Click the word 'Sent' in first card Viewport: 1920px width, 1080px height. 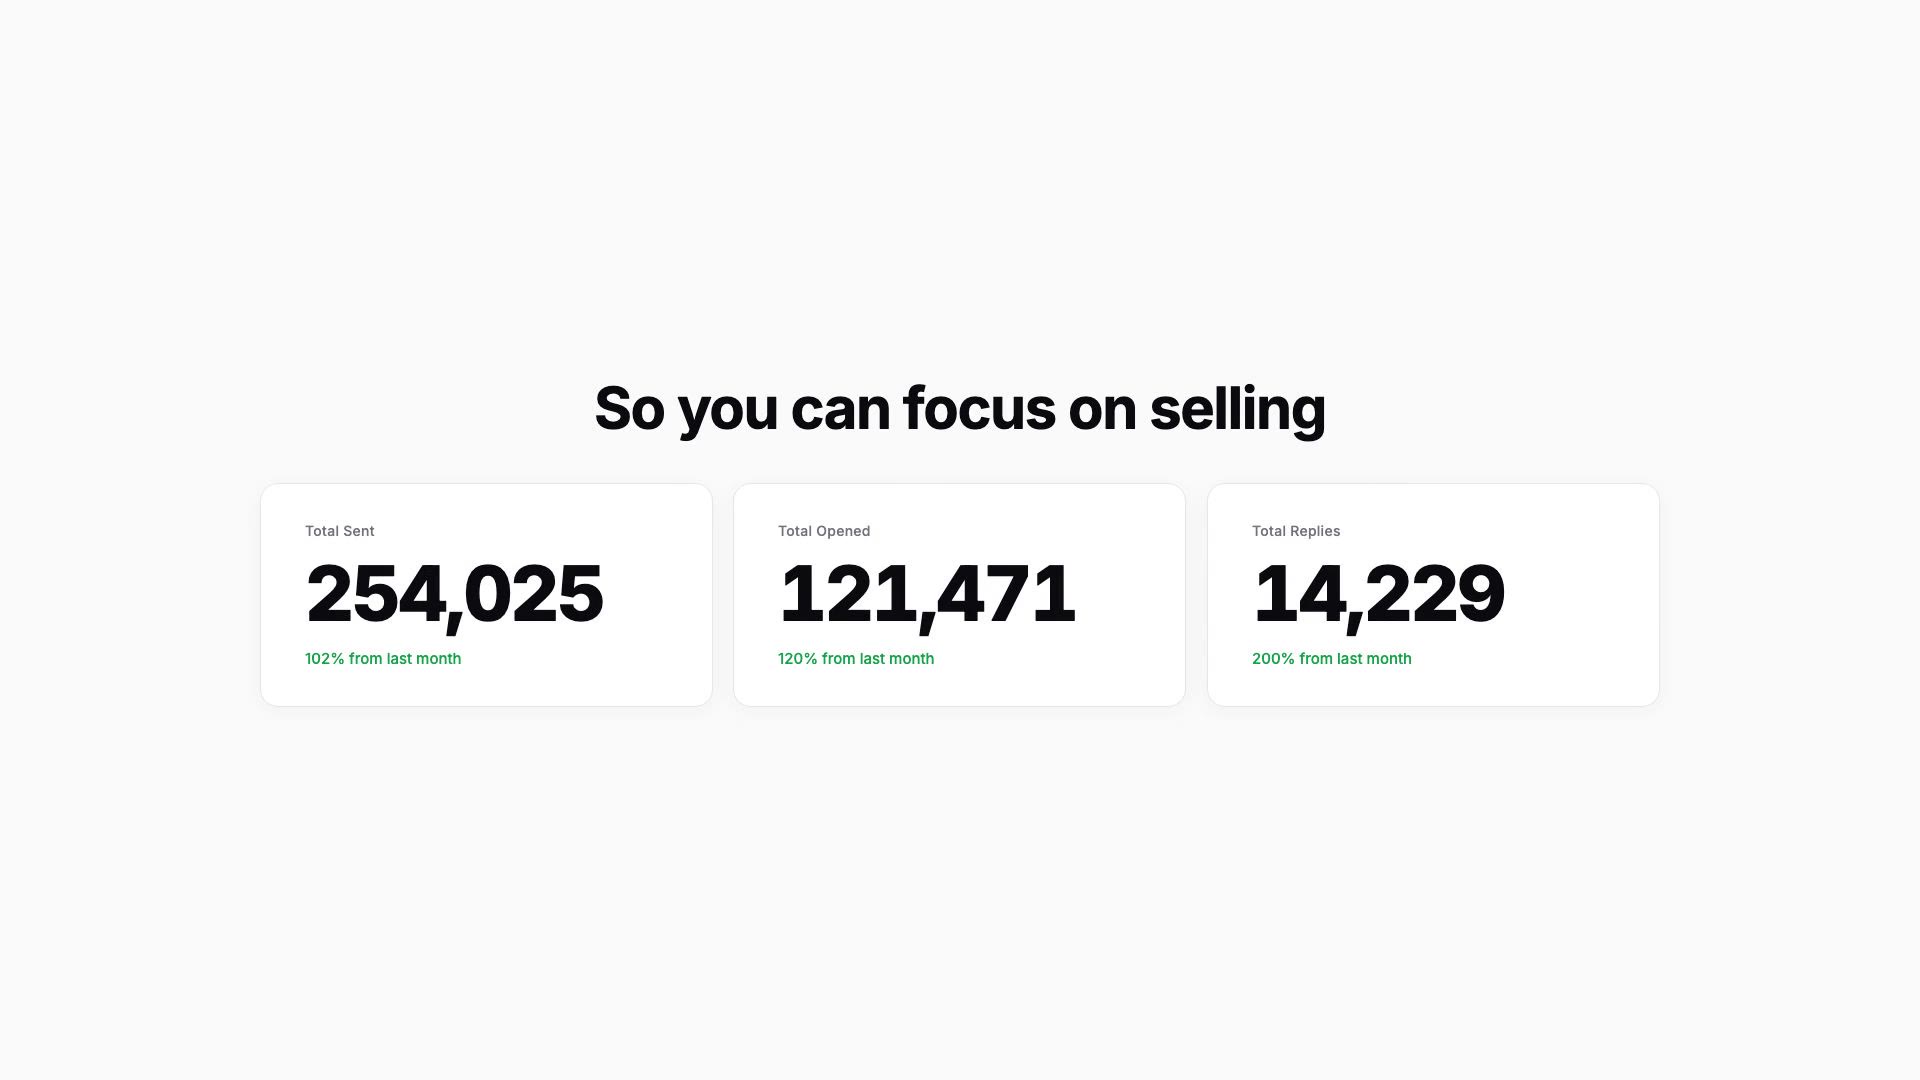[358, 531]
